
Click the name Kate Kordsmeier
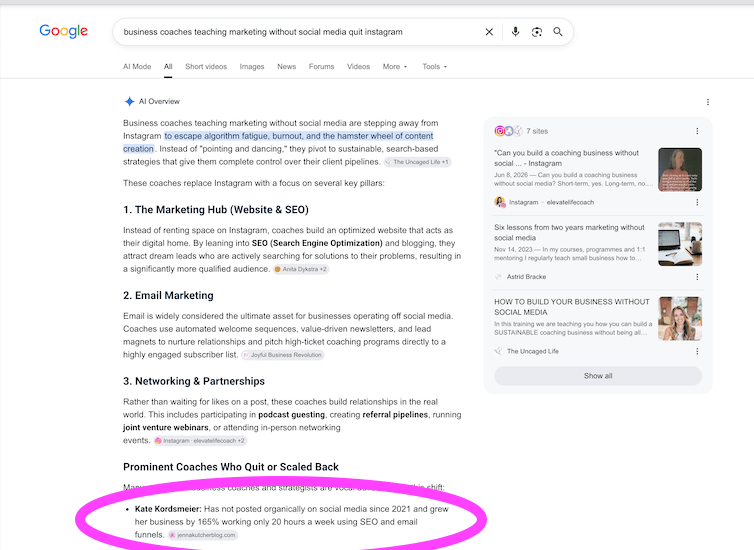point(168,509)
